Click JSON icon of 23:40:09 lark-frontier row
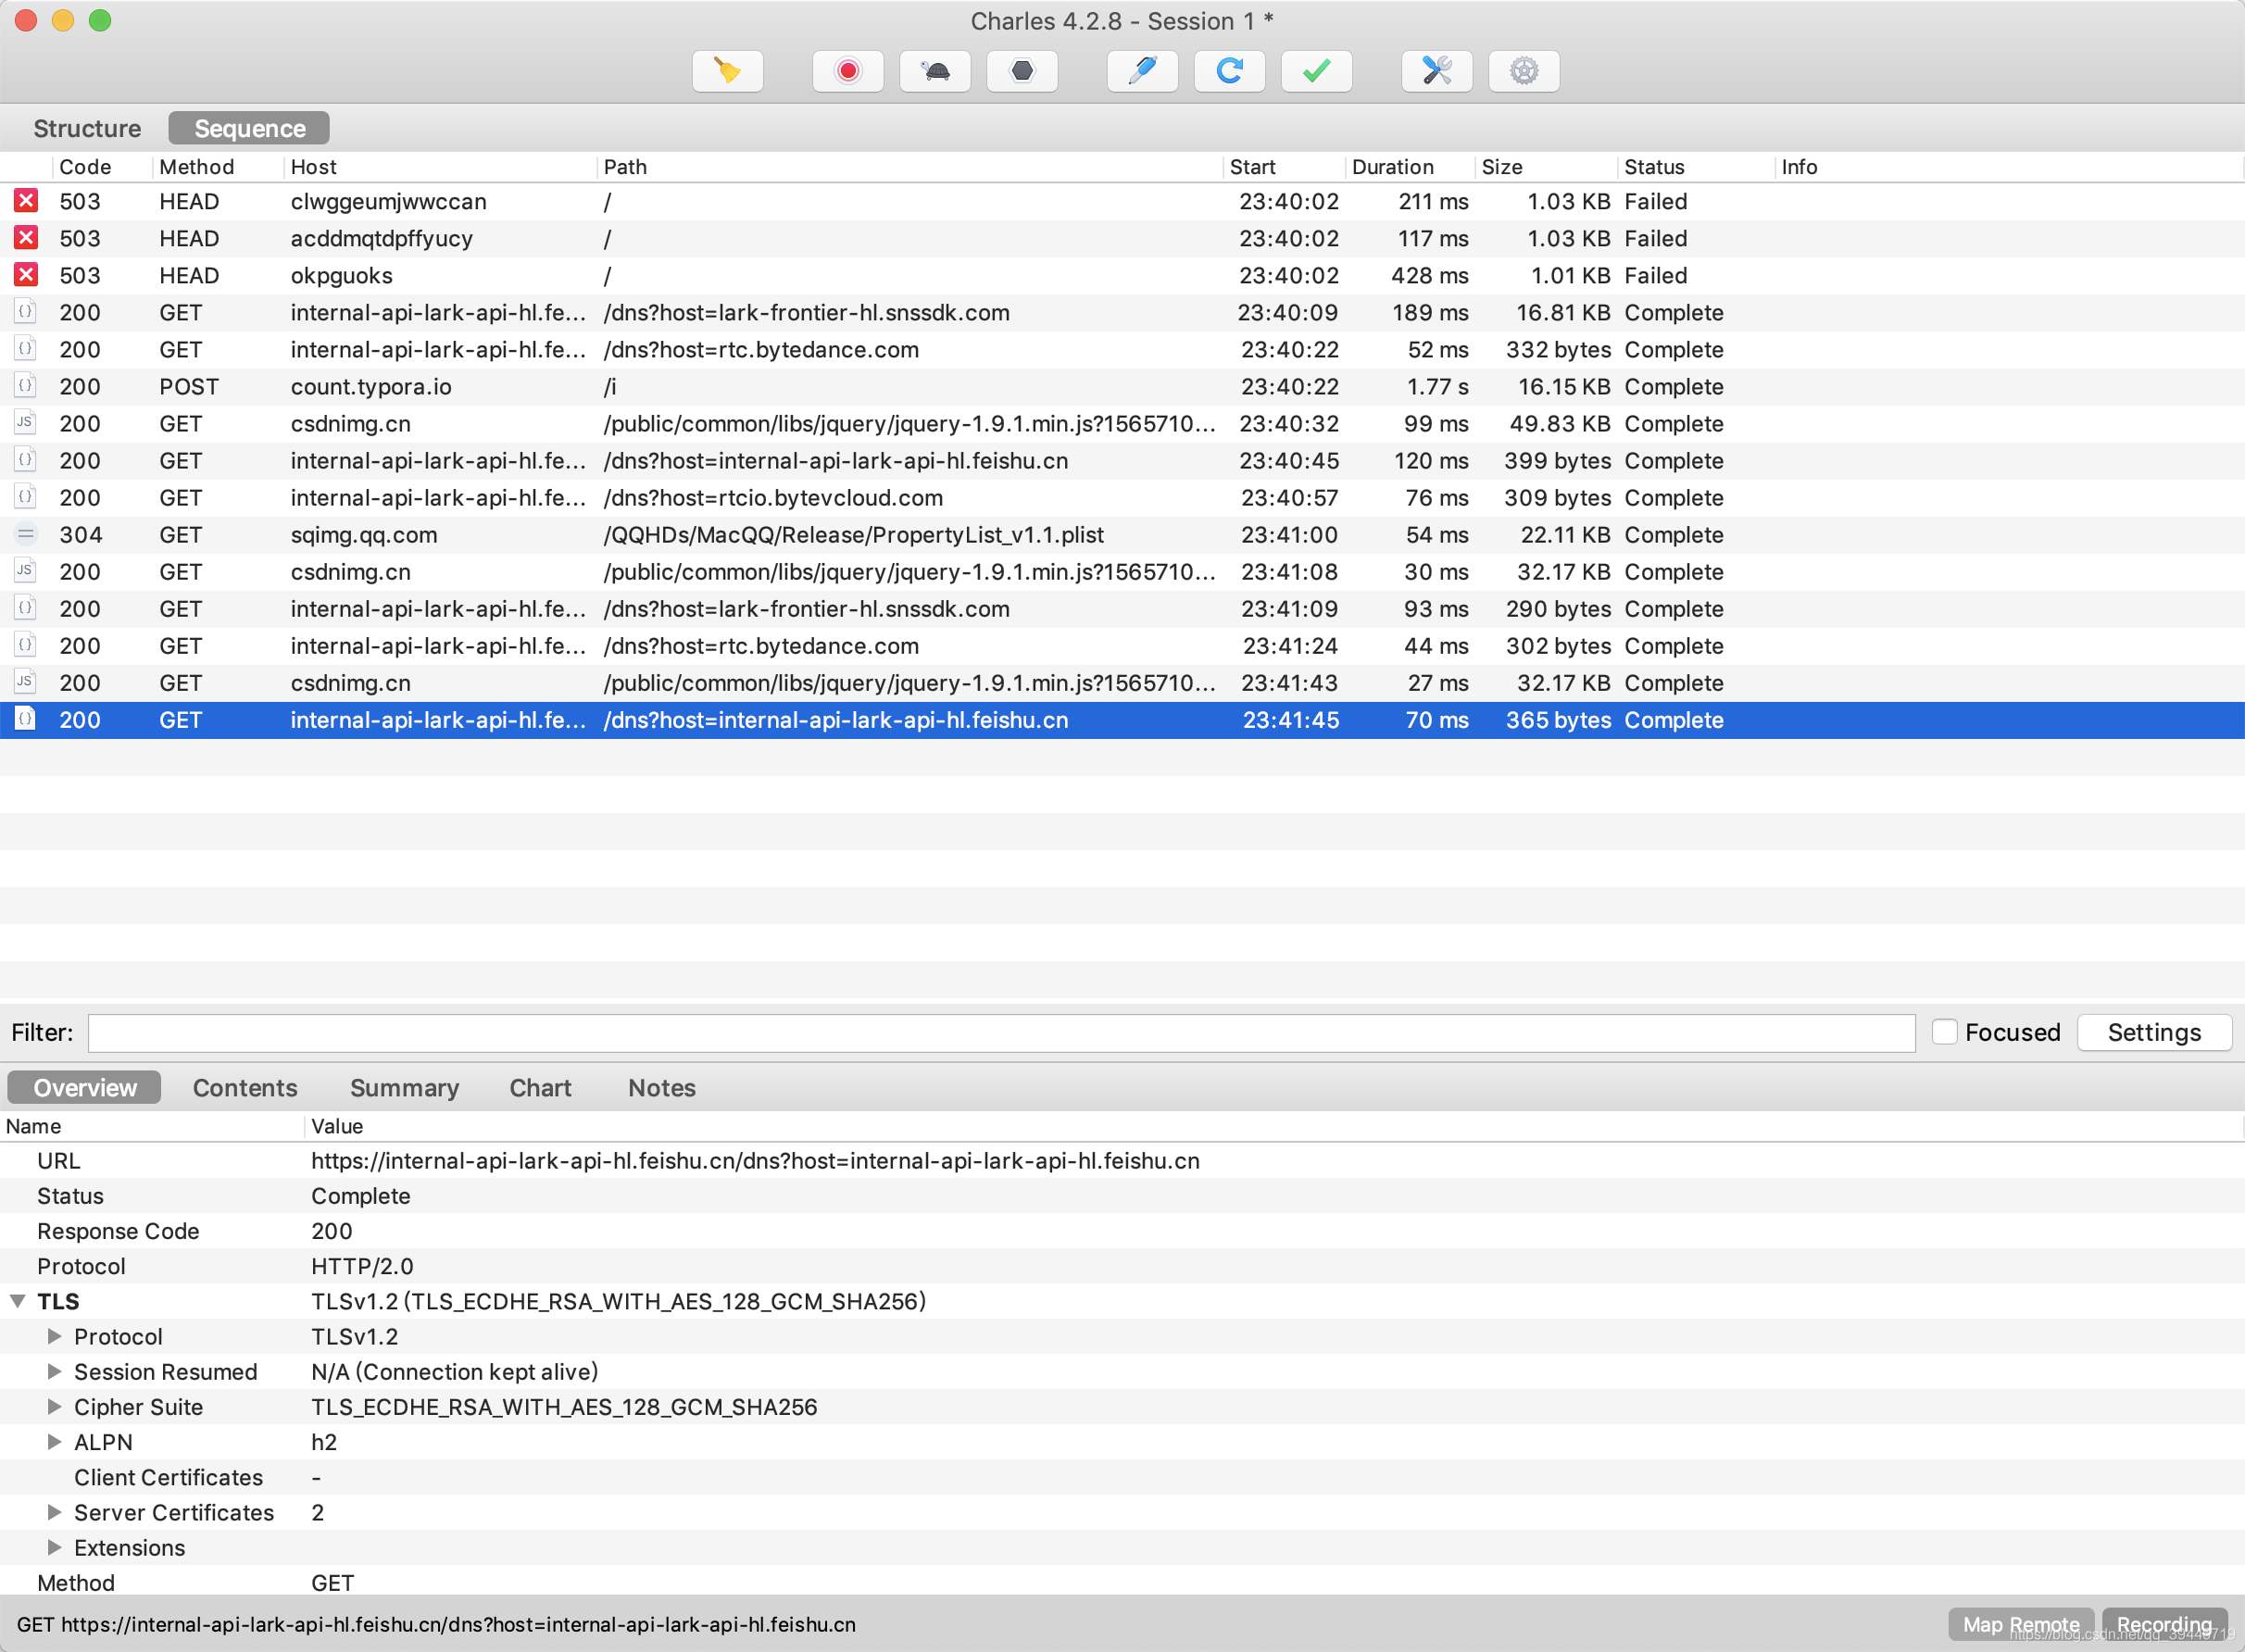The height and width of the screenshot is (1652, 2245). tap(25, 312)
